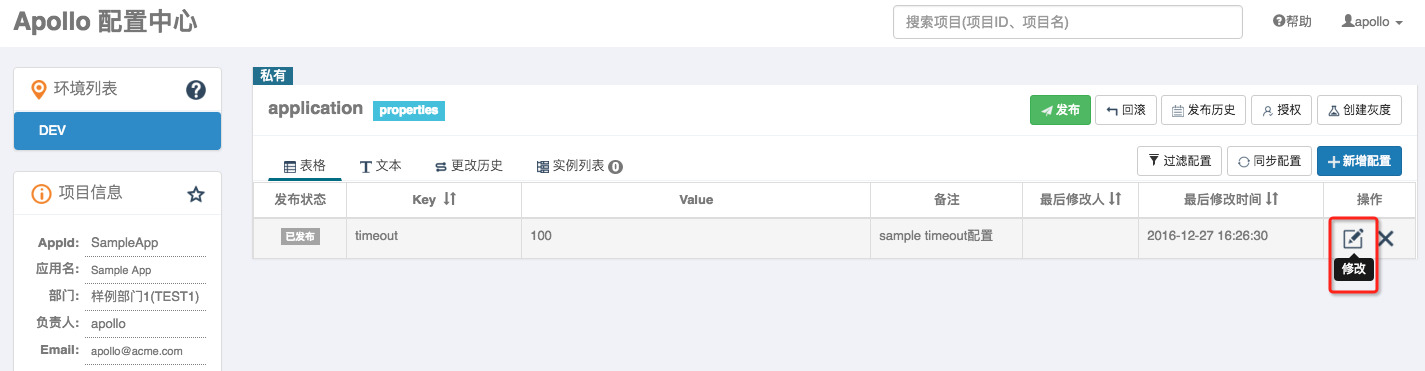Image resolution: width=1425 pixels, height=371 pixels.
Task: Click the 新增配置 add button
Action: tap(1359, 161)
